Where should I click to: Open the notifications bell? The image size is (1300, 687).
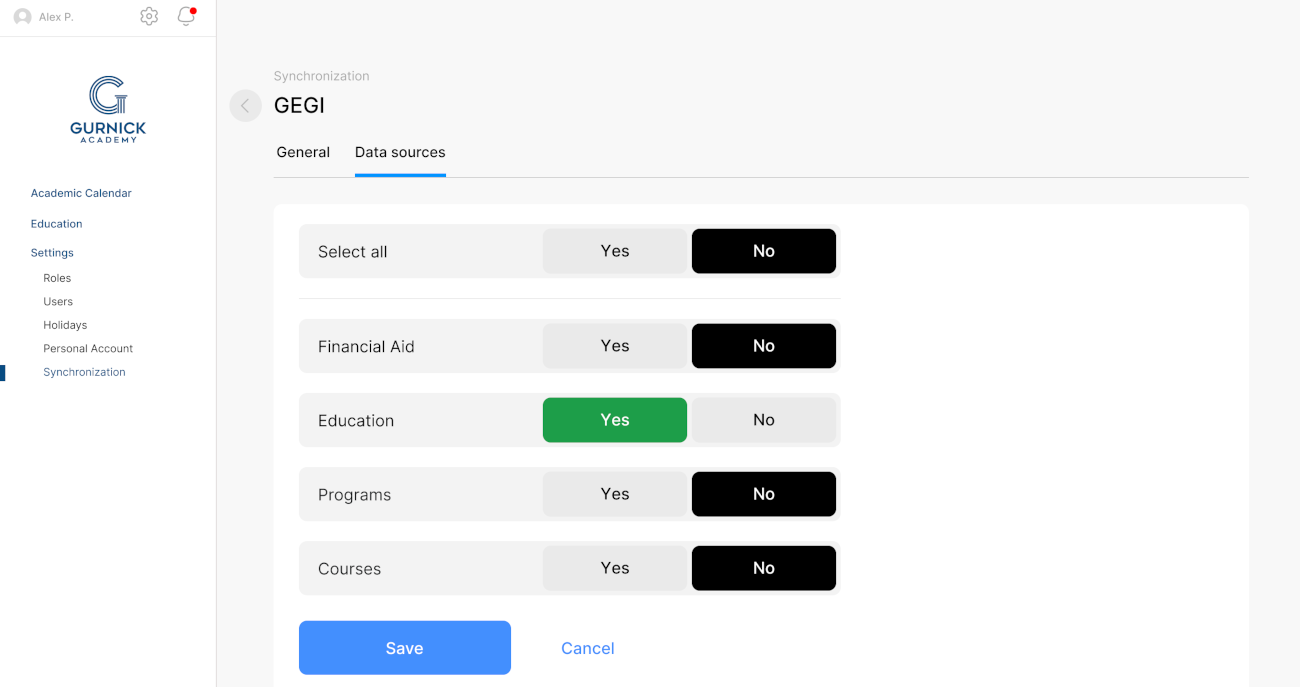pyautogui.click(x=185, y=16)
